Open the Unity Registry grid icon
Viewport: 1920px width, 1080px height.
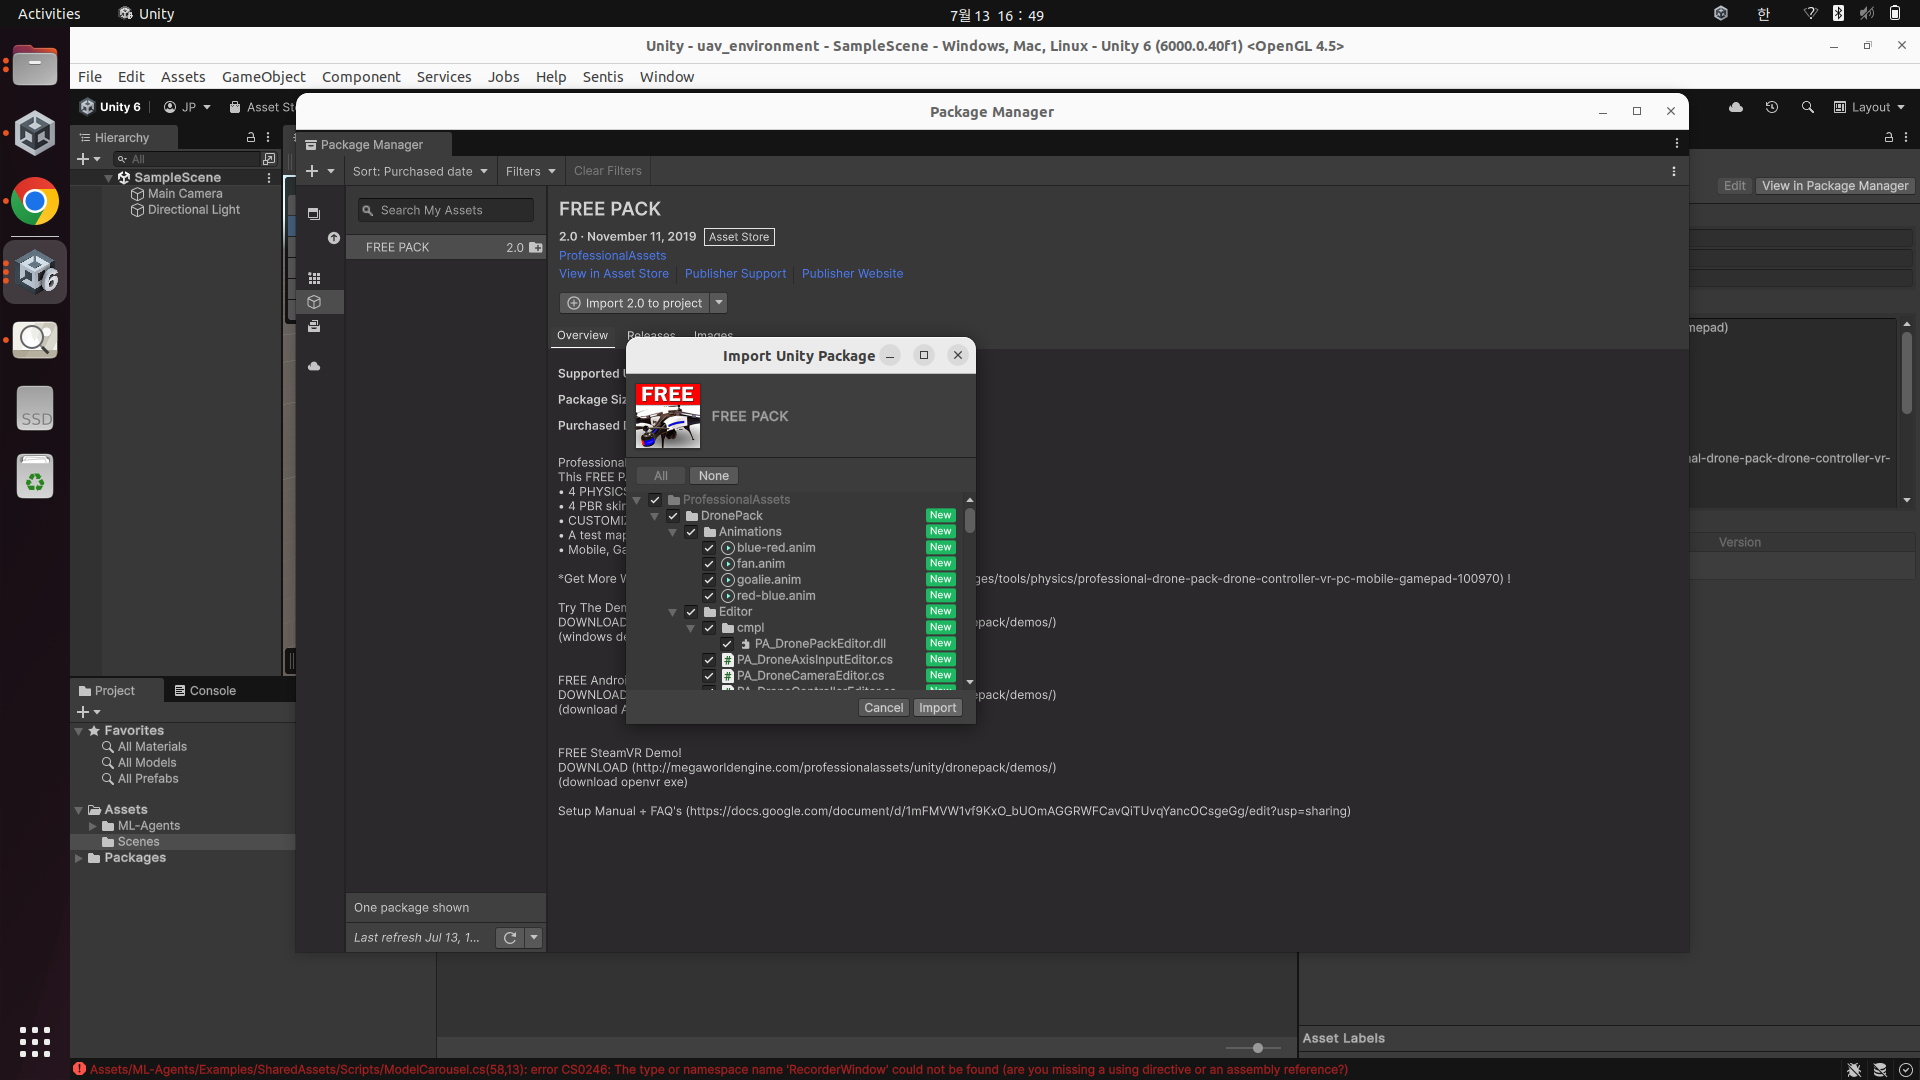[314, 279]
